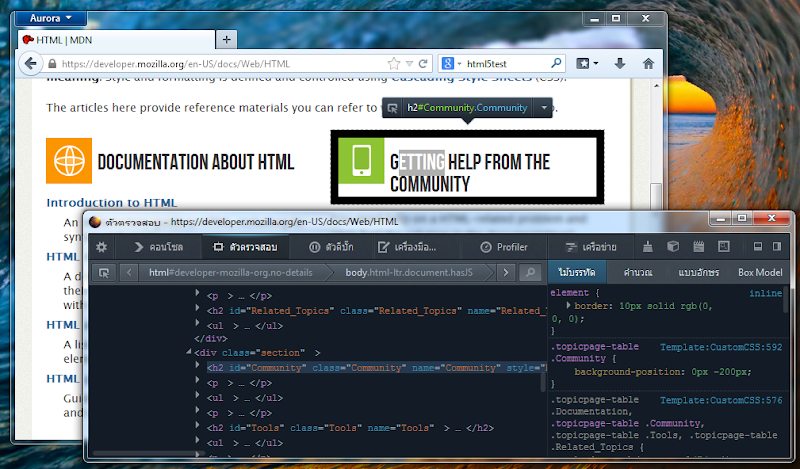The height and width of the screenshot is (469, 800).
Task: Open a new tab with plus button
Action: (x=227, y=39)
